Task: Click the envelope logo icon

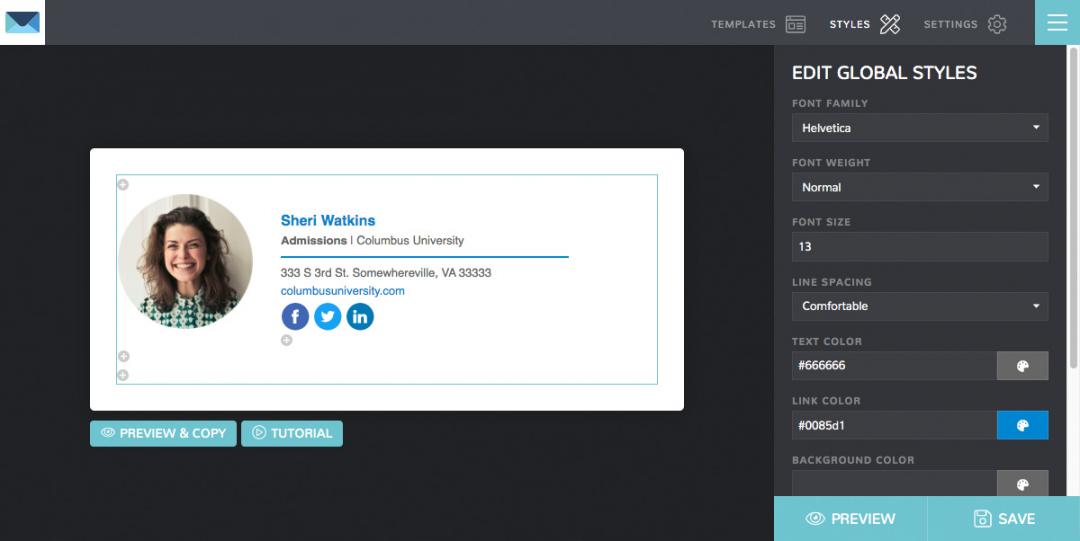Action: point(22,22)
